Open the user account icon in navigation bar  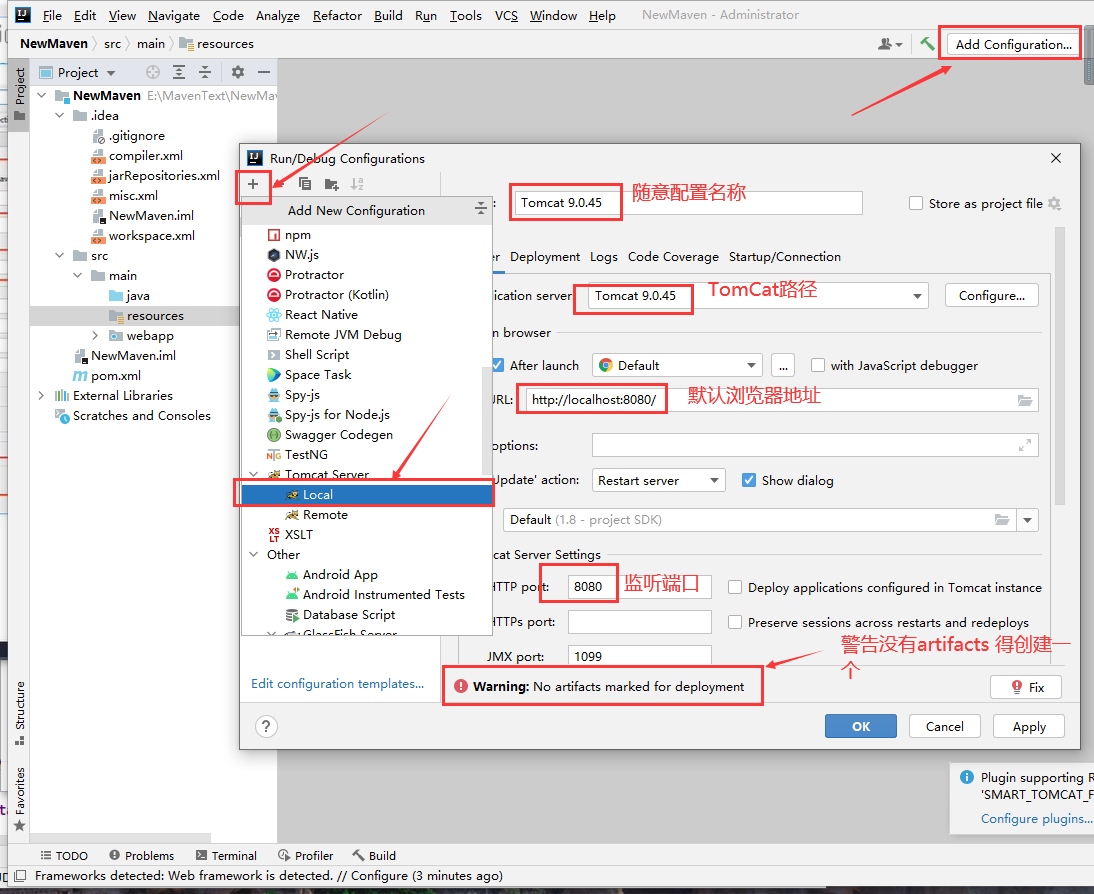[890, 44]
